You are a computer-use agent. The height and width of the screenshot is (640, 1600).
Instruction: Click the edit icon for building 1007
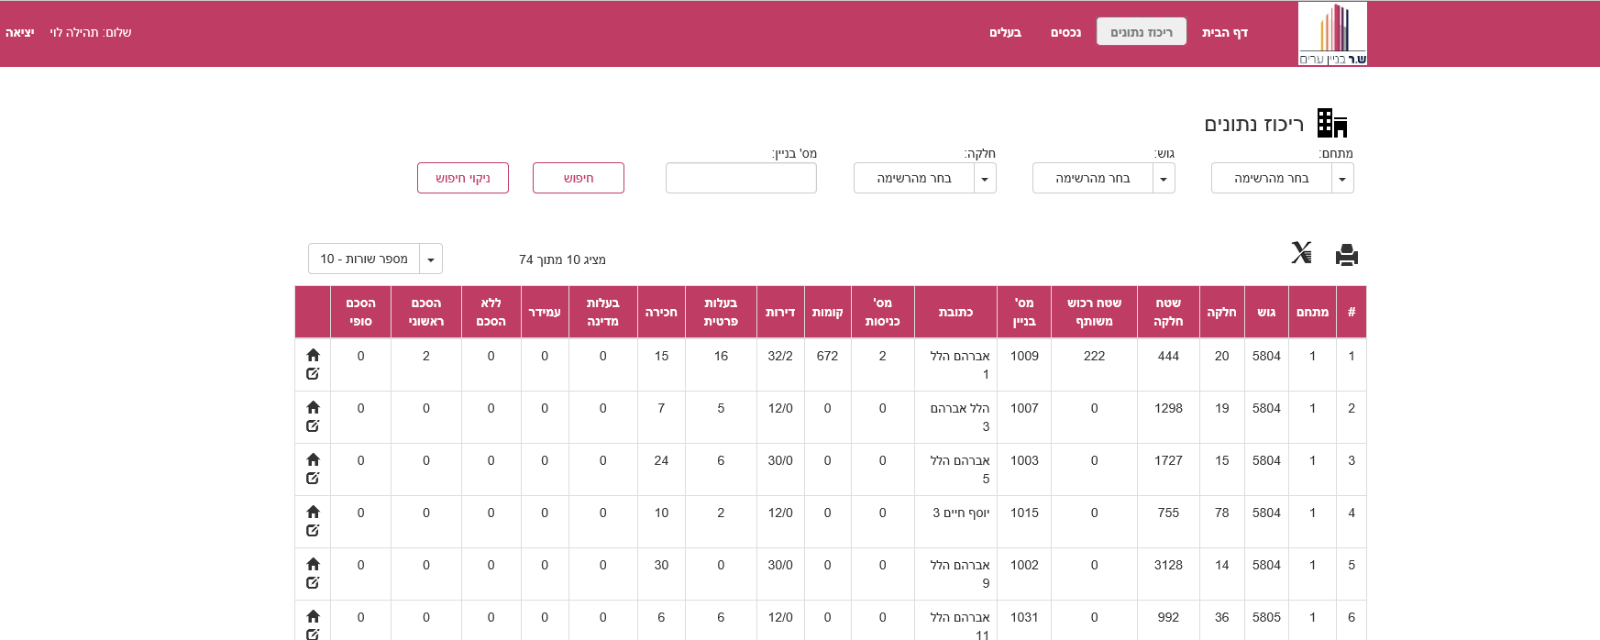(x=313, y=425)
